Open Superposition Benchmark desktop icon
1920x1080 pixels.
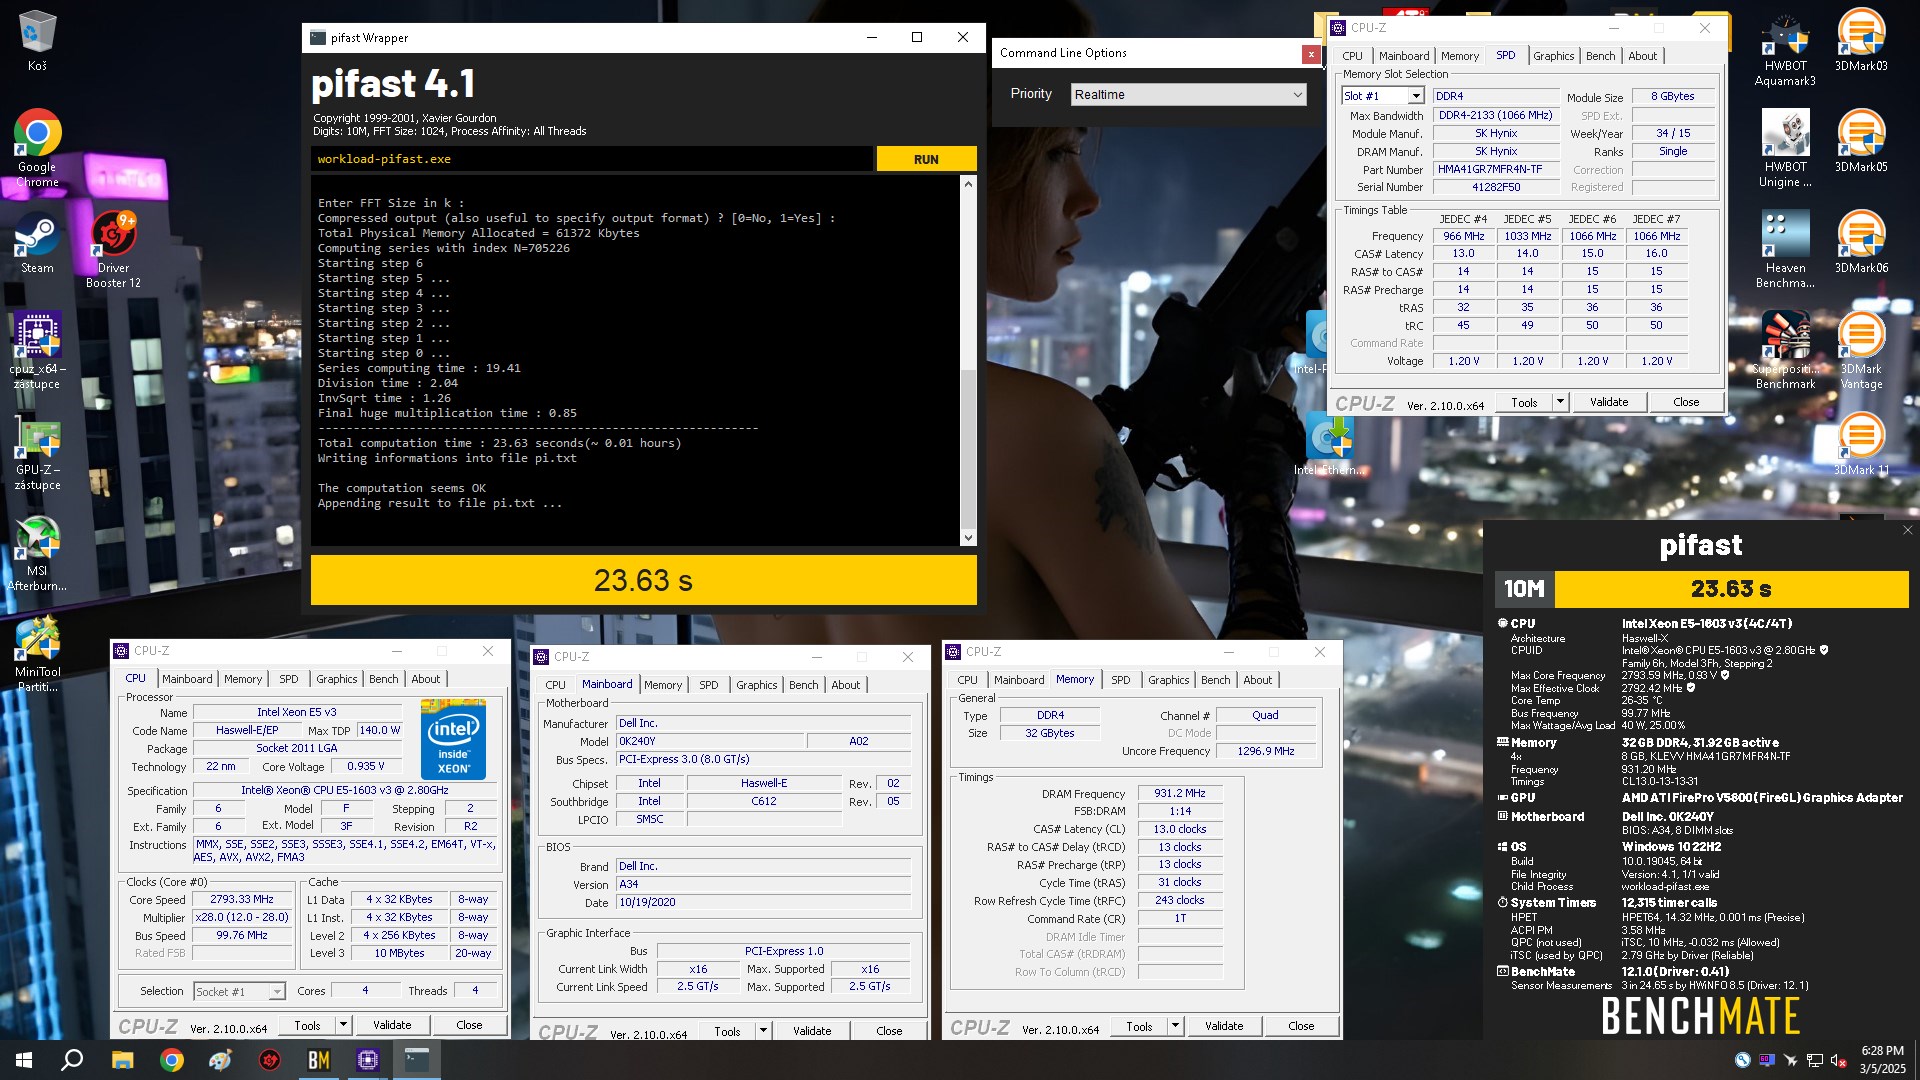click(x=1785, y=350)
